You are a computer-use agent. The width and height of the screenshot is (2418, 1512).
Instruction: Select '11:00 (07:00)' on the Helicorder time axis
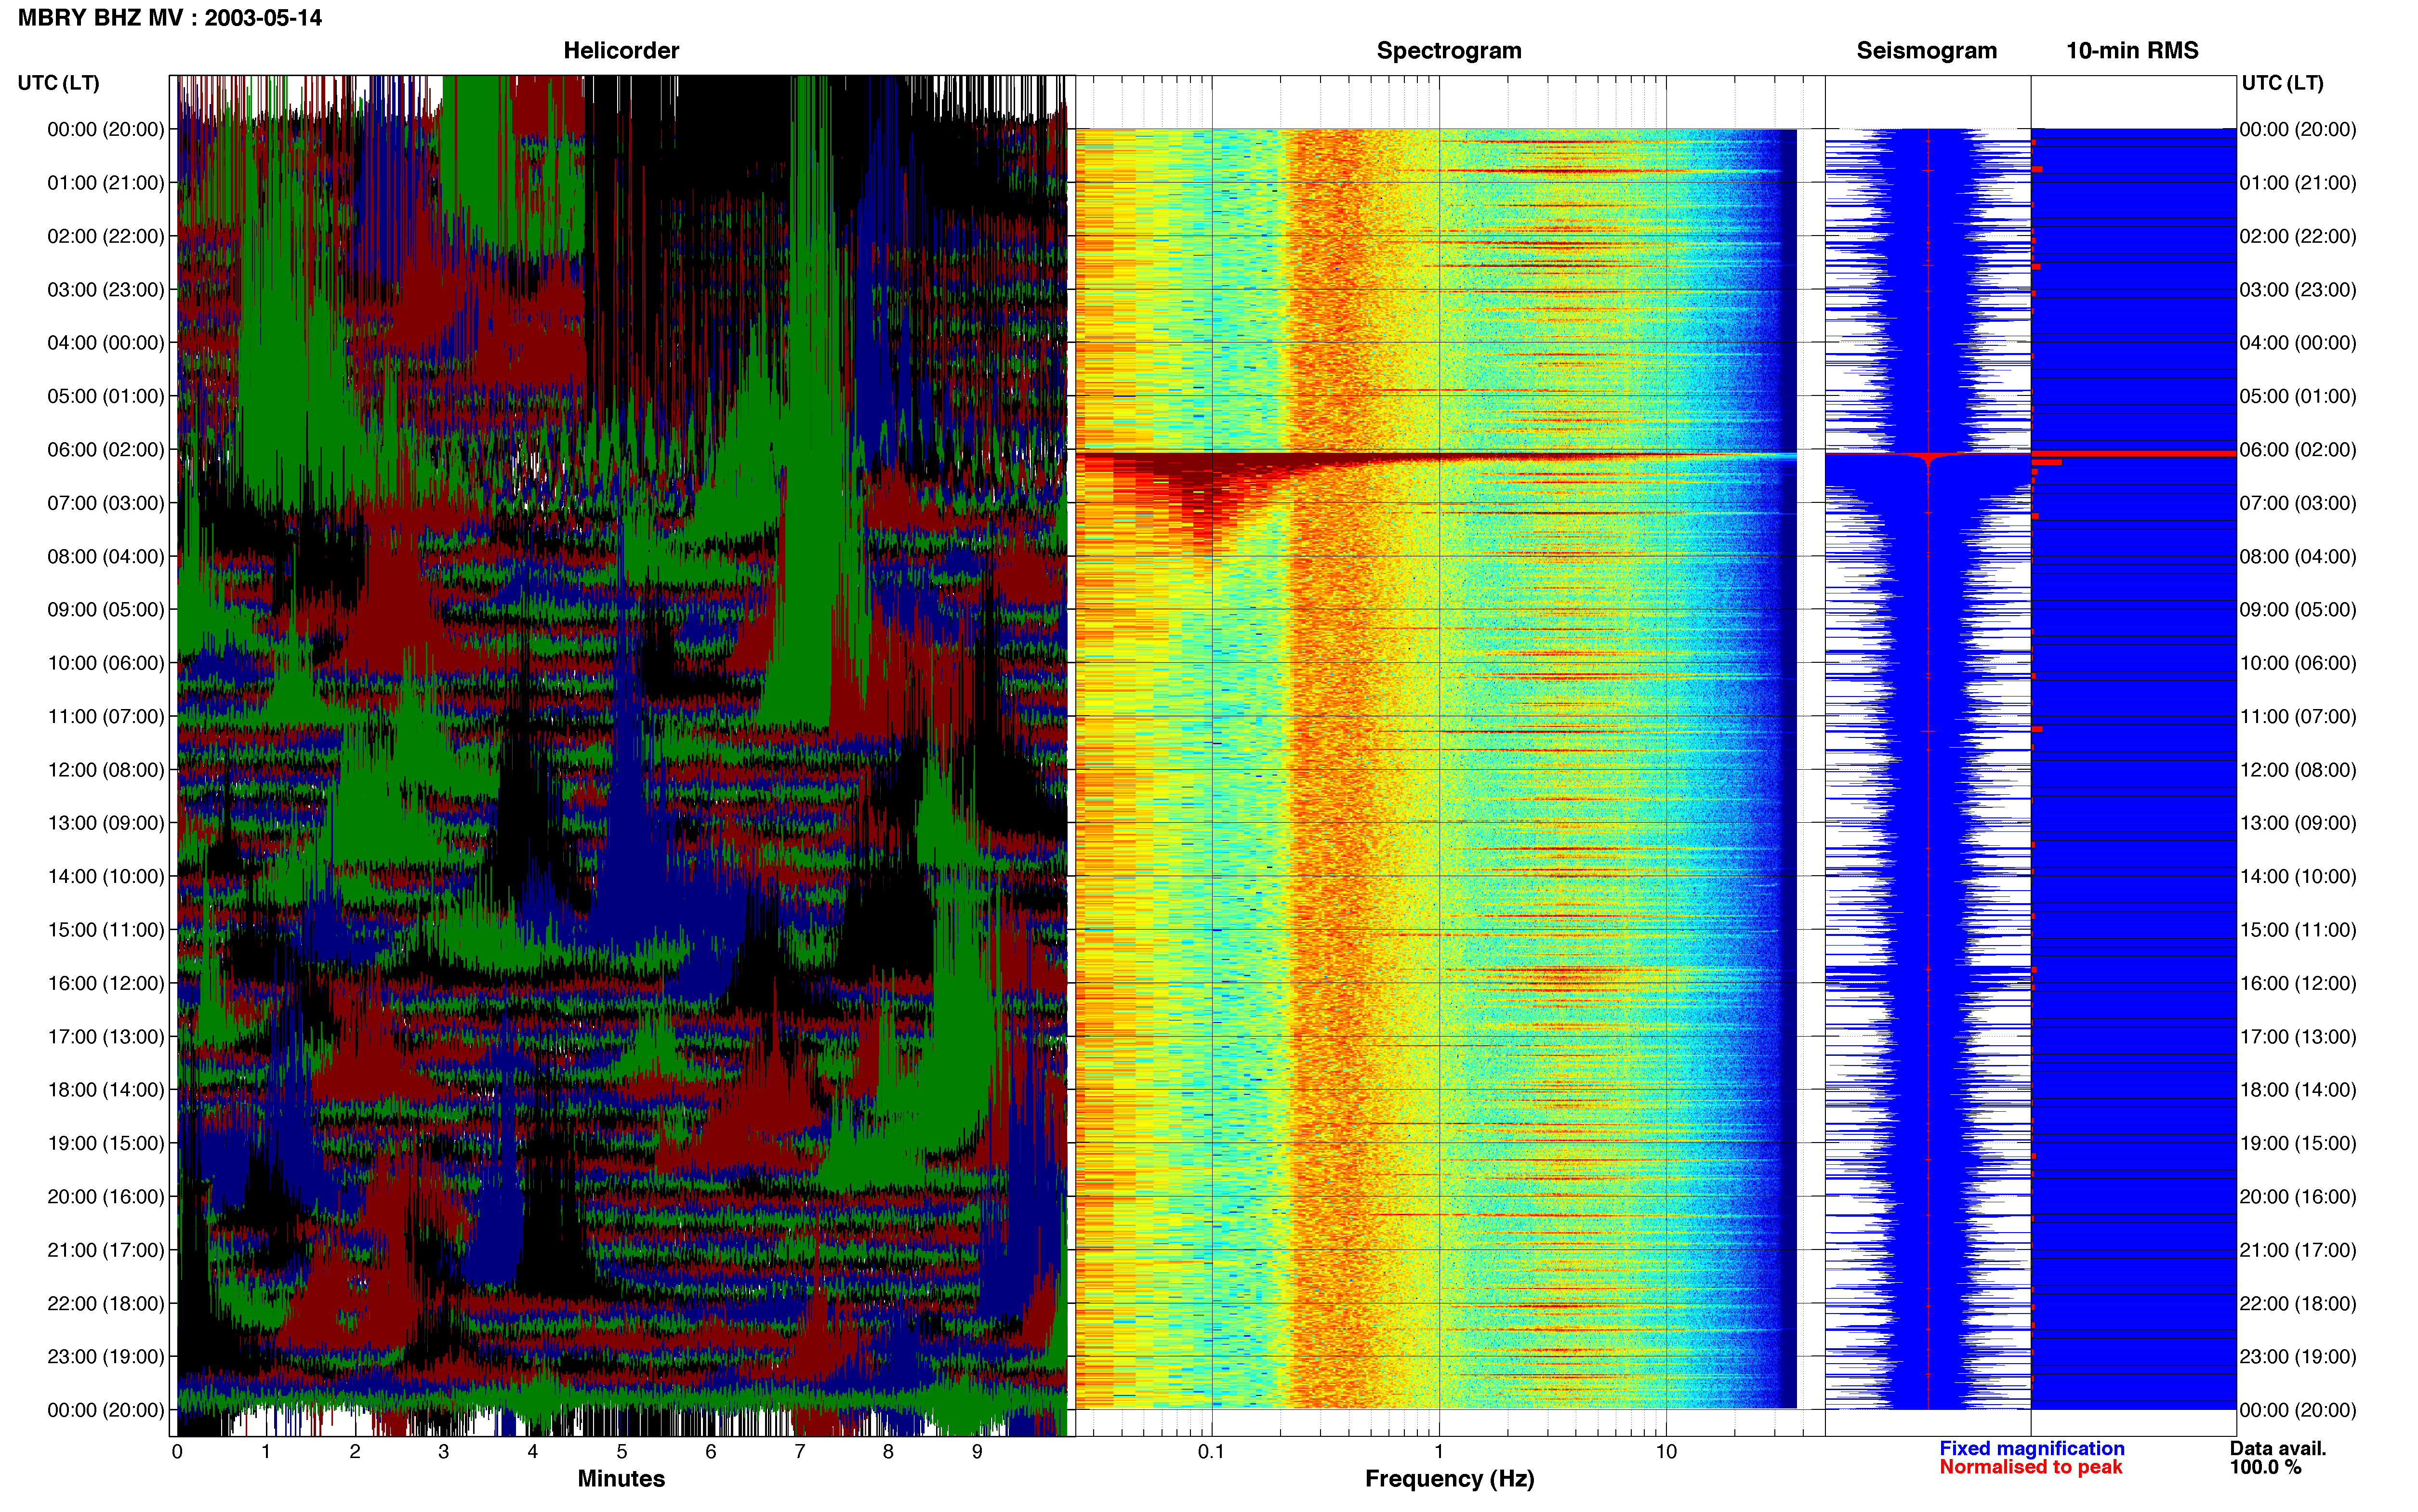pos(106,716)
